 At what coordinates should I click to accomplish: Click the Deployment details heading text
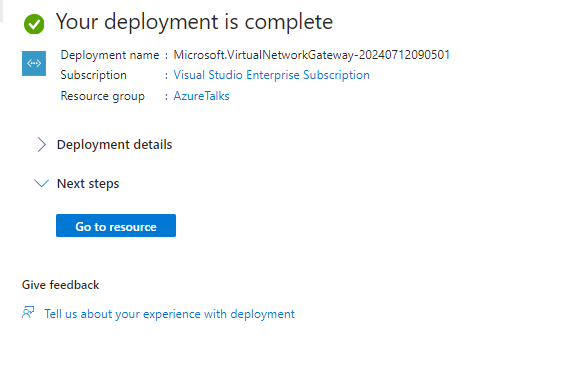(x=114, y=144)
